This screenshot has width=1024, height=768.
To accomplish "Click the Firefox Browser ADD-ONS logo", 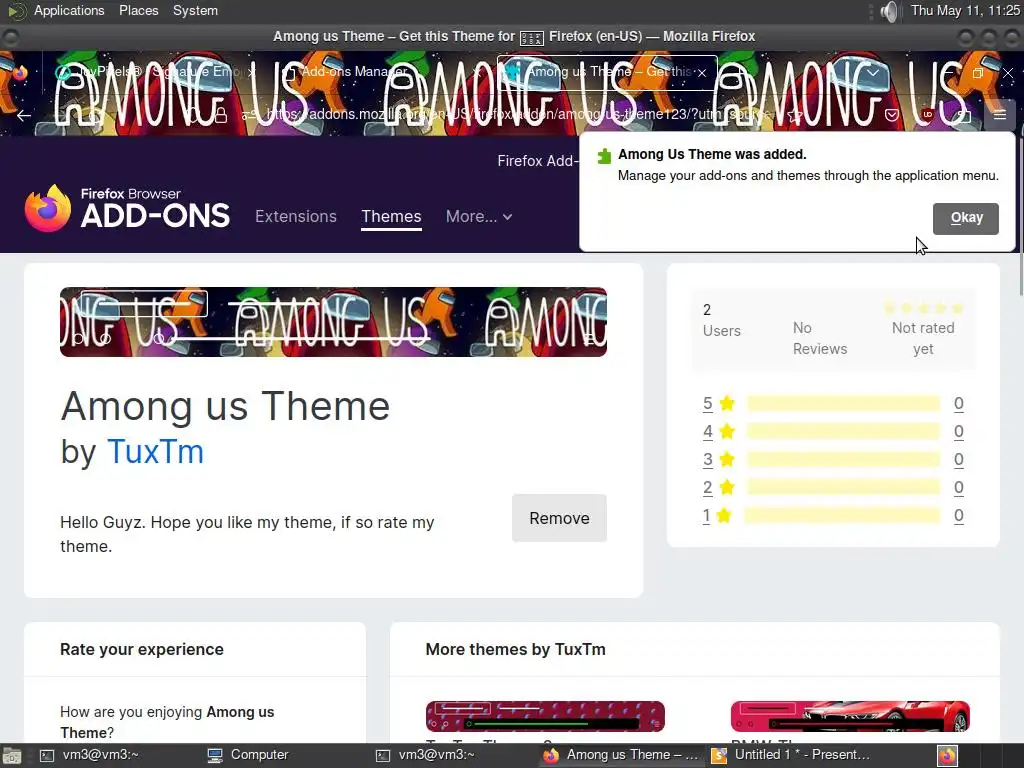I will coord(127,208).
